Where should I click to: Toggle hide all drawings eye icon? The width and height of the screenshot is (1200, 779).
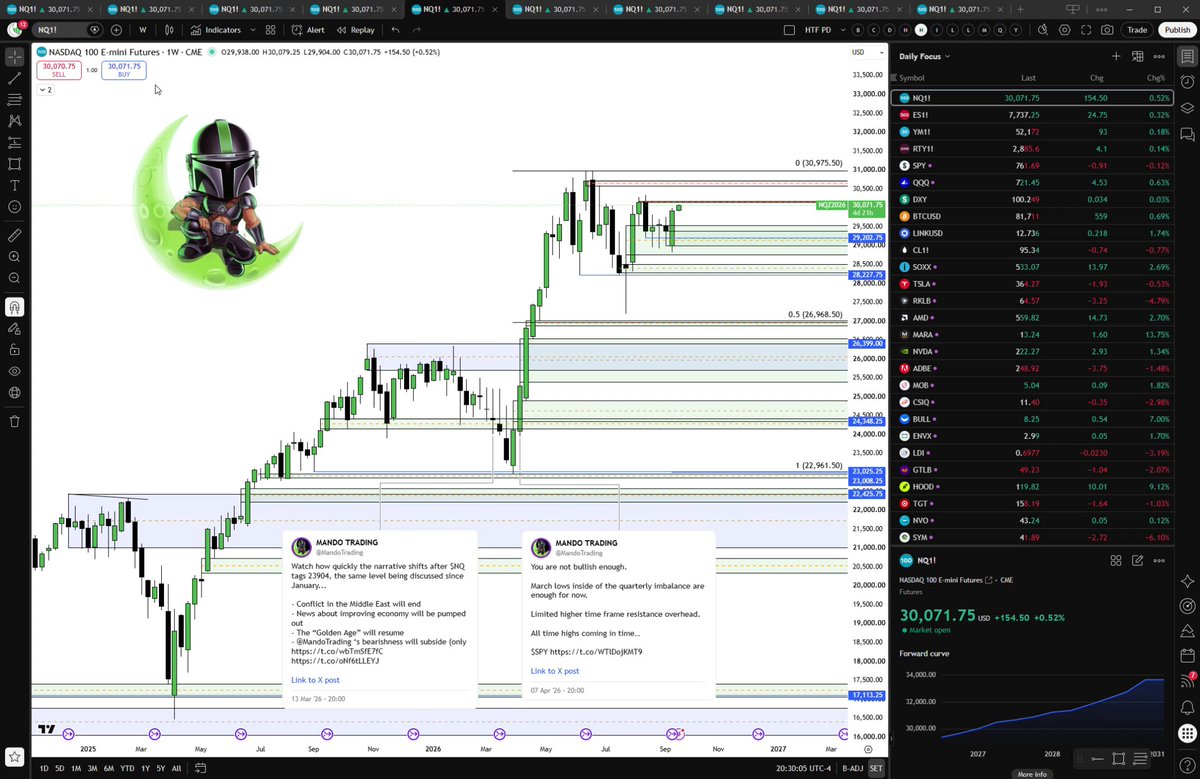coord(15,371)
